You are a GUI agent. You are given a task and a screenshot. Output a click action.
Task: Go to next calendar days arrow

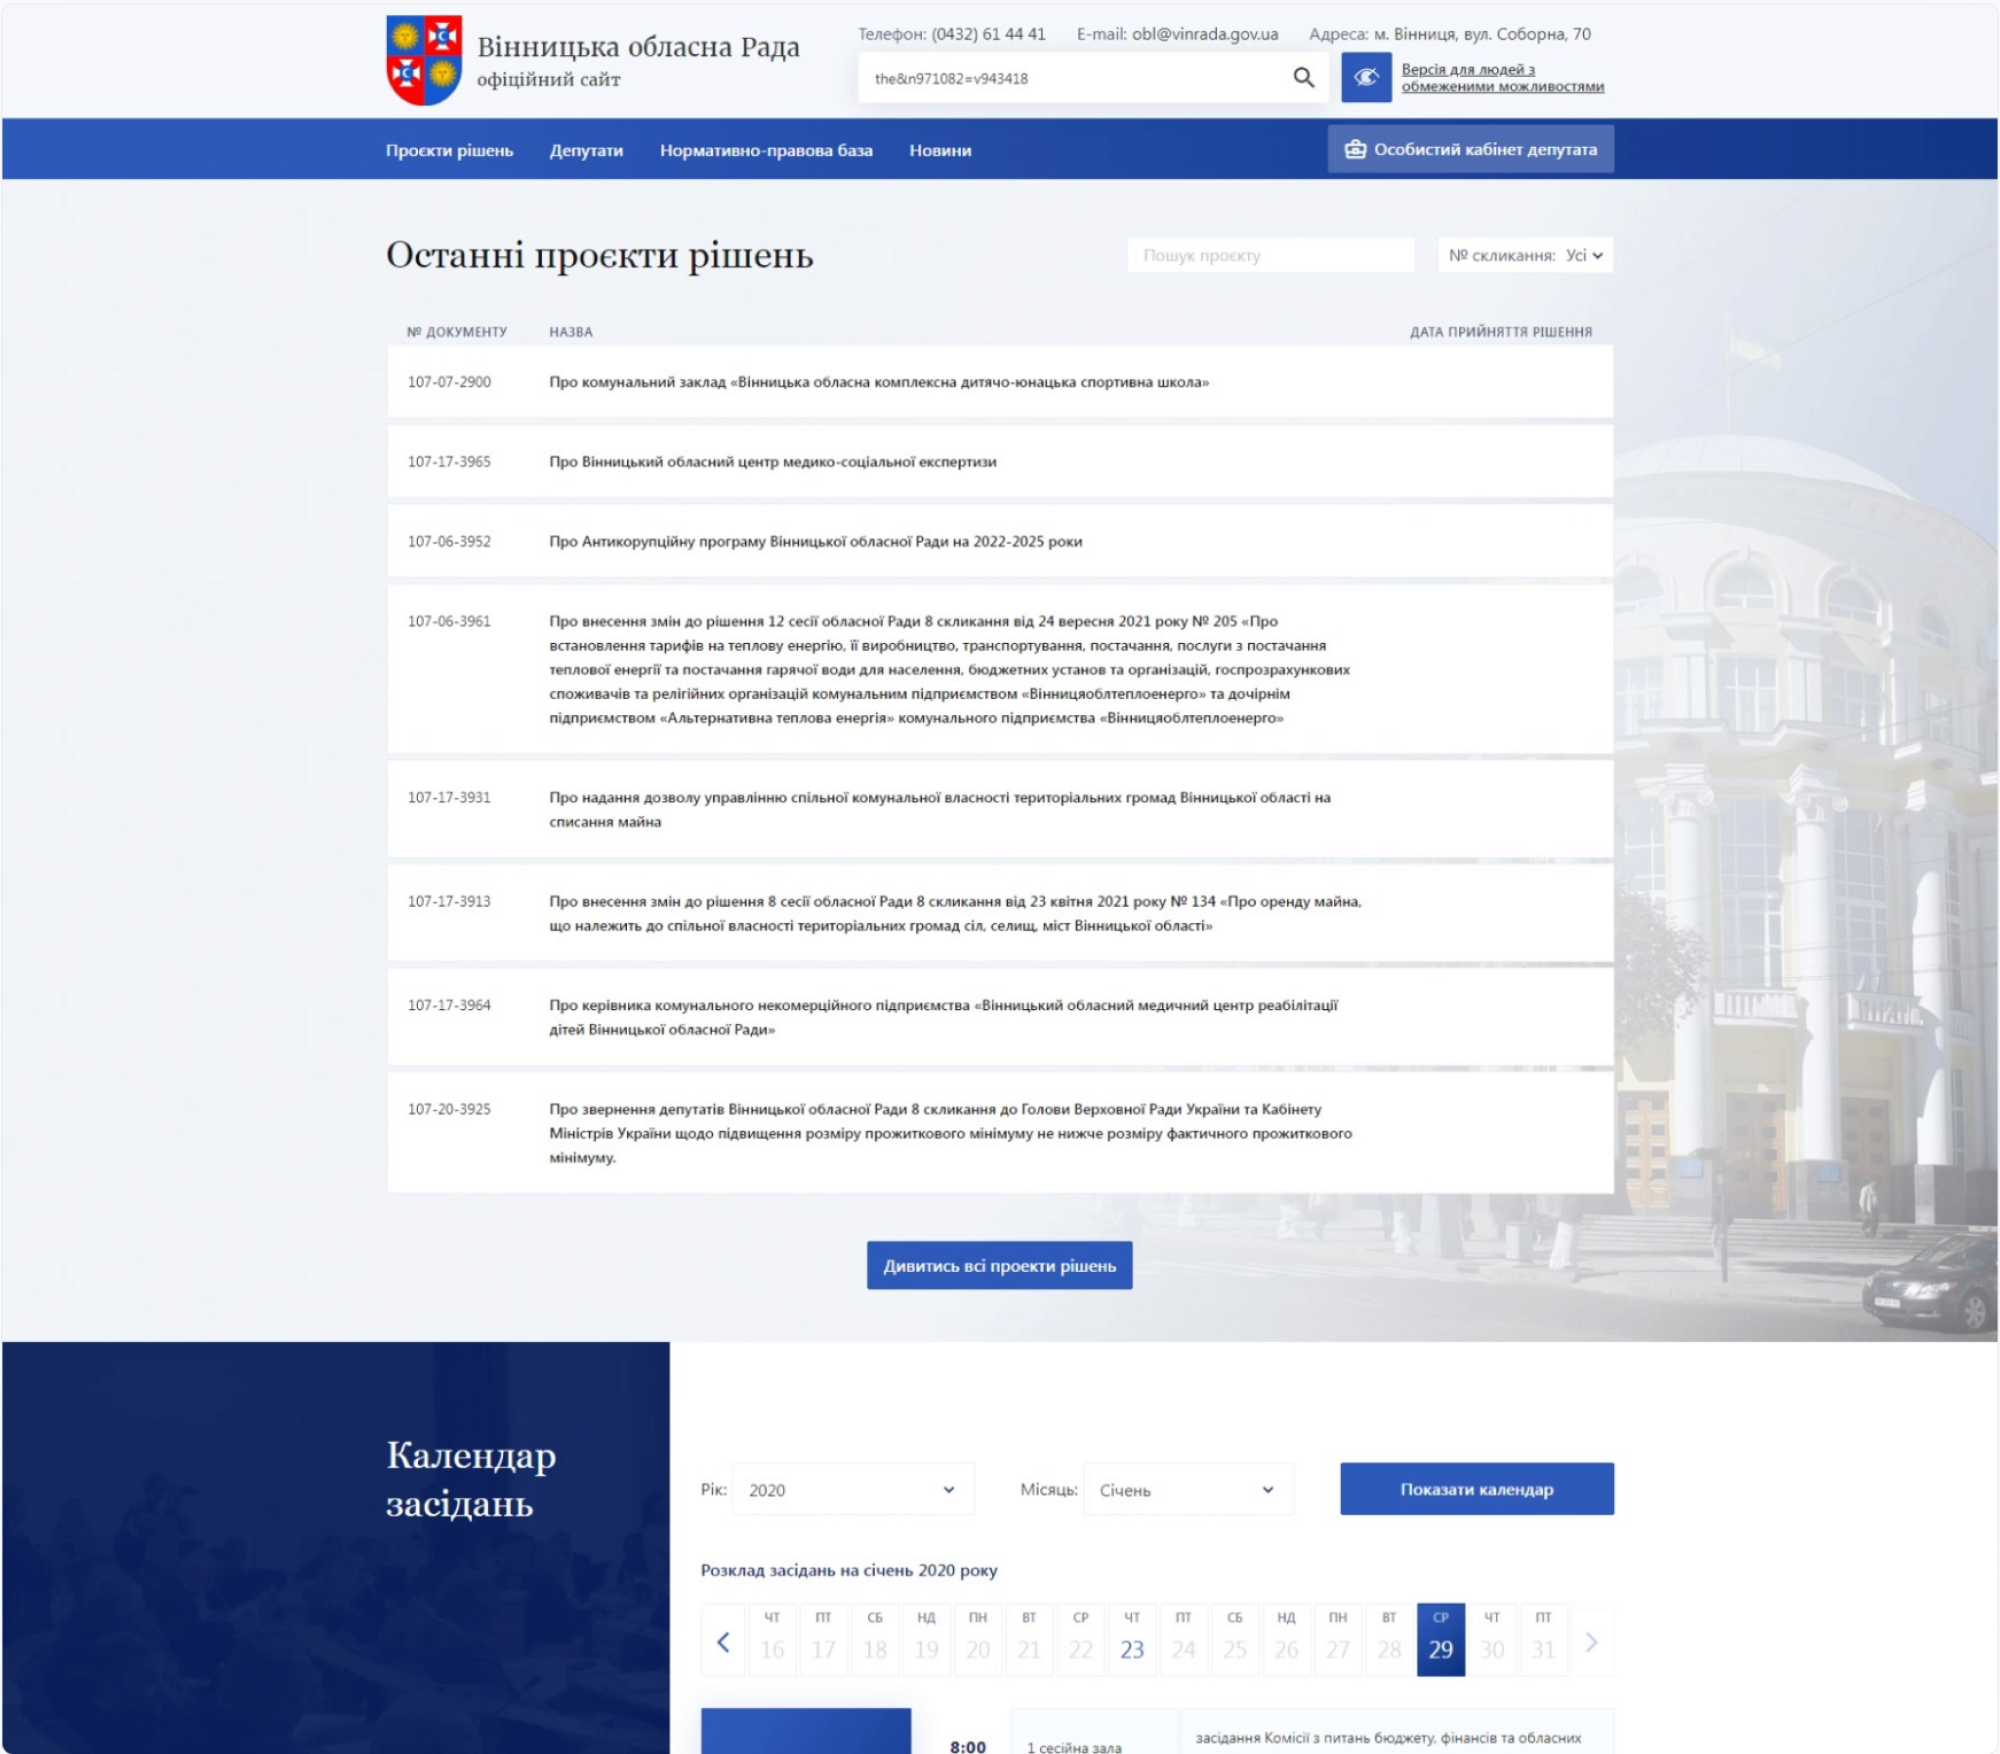(1591, 1642)
